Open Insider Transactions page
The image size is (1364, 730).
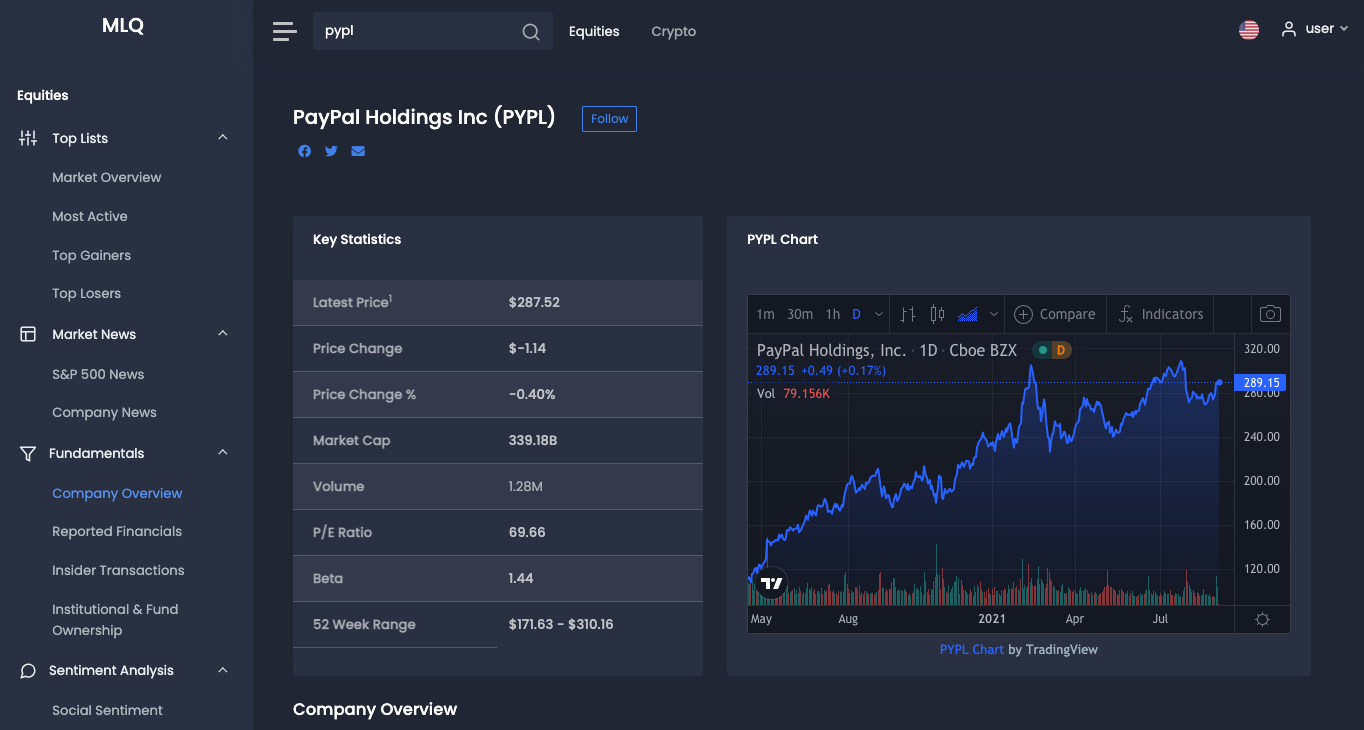pyautogui.click(x=119, y=570)
